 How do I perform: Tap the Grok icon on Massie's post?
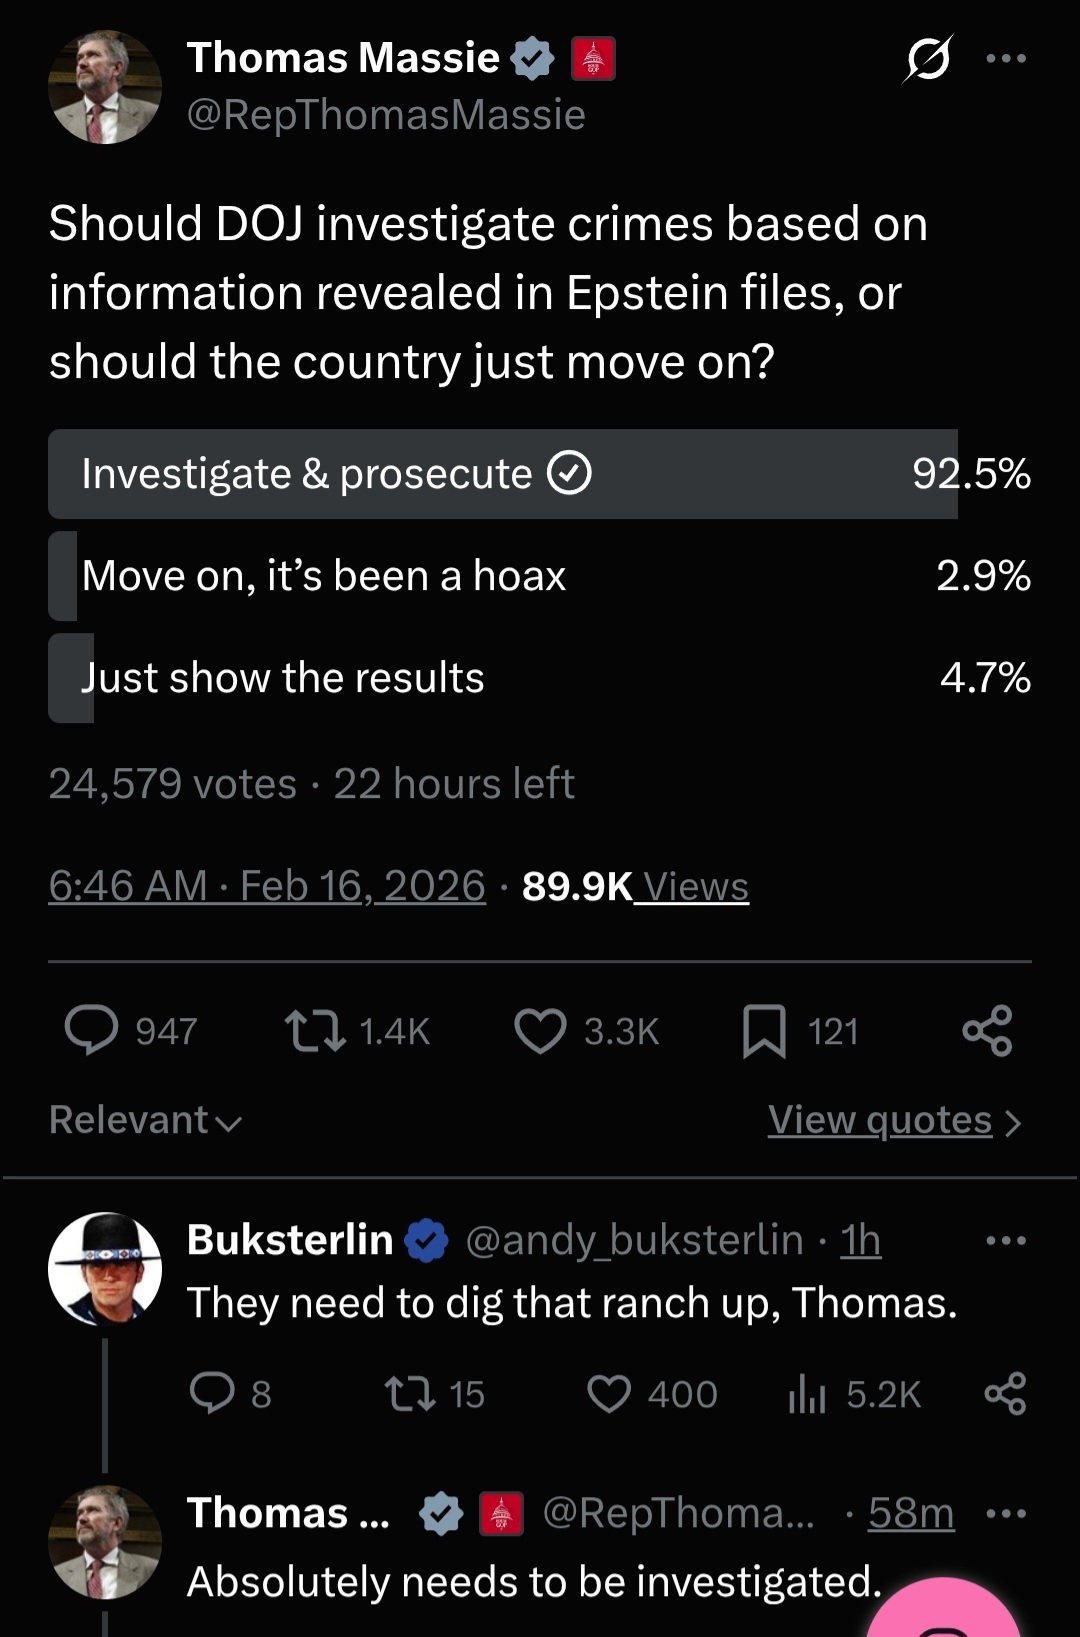click(928, 59)
